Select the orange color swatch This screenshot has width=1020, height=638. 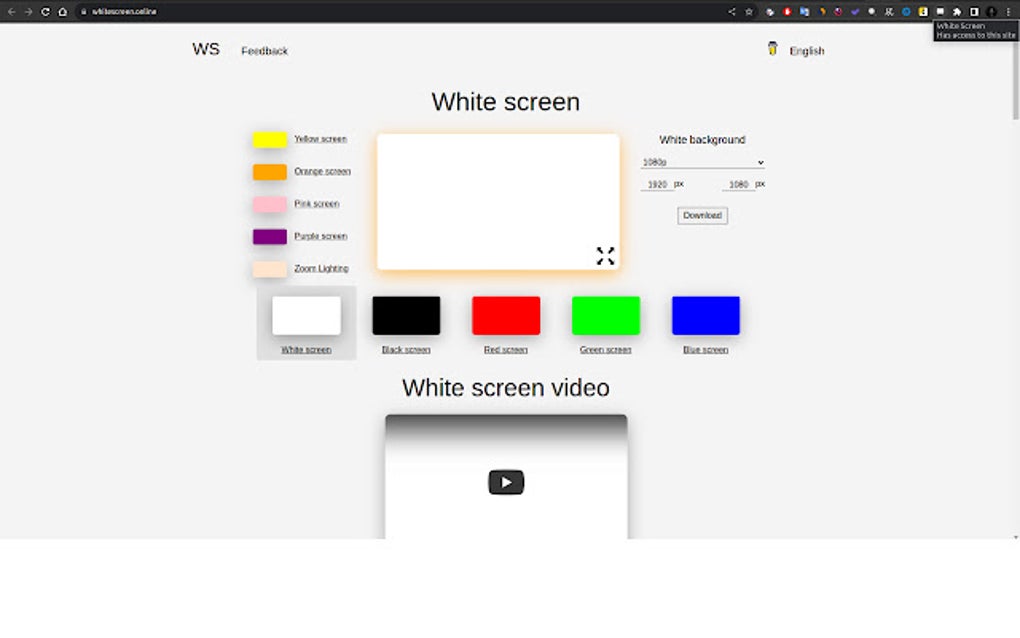[268, 171]
